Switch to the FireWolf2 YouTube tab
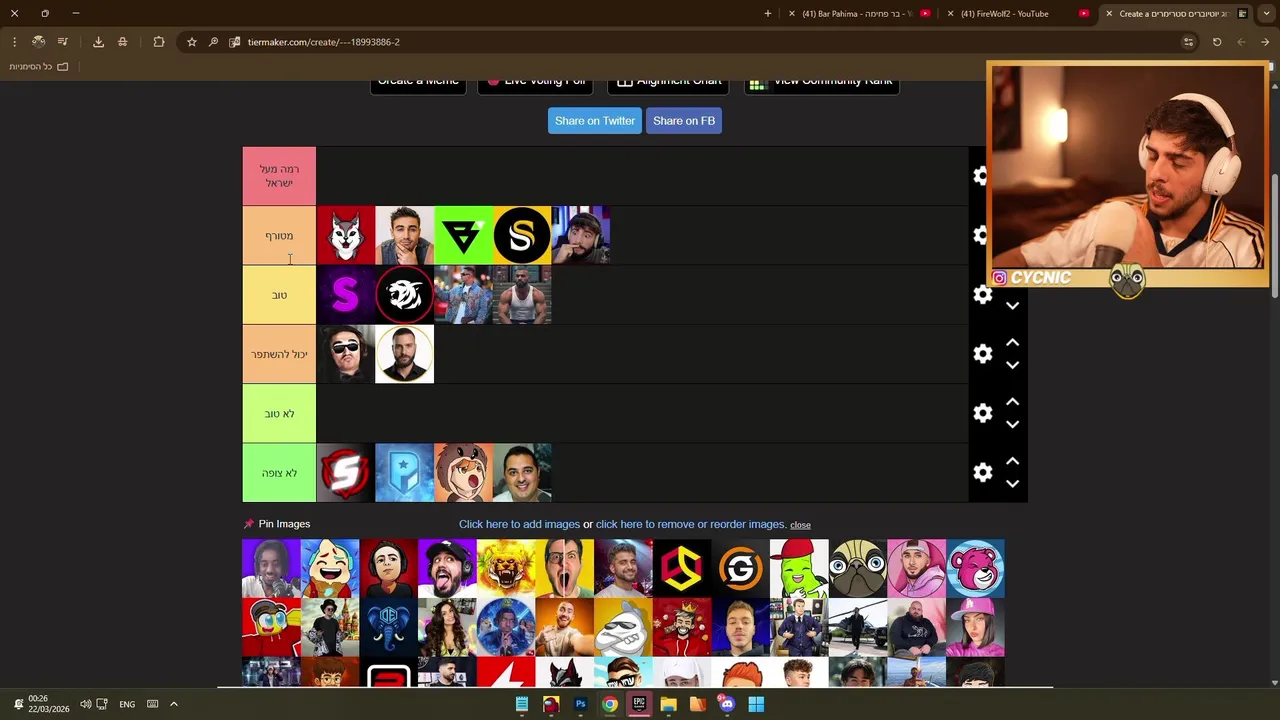Viewport: 1280px width, 720px height. point(1016,13)
